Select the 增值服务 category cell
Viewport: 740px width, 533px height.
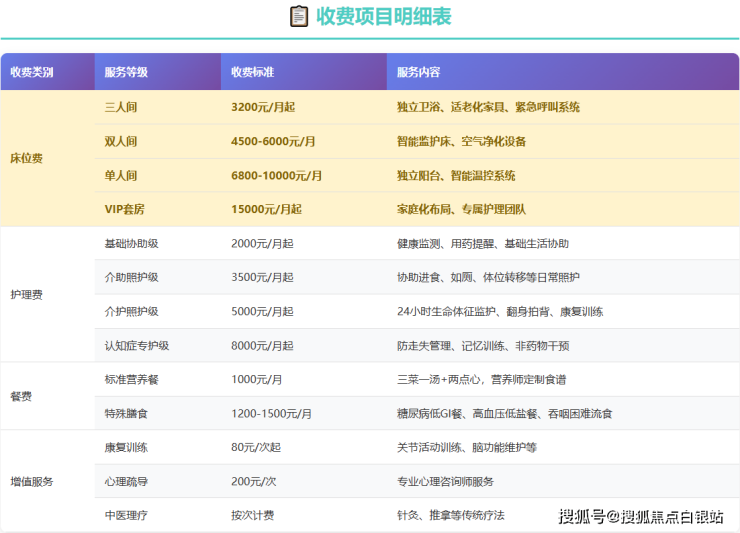(31, 481)
